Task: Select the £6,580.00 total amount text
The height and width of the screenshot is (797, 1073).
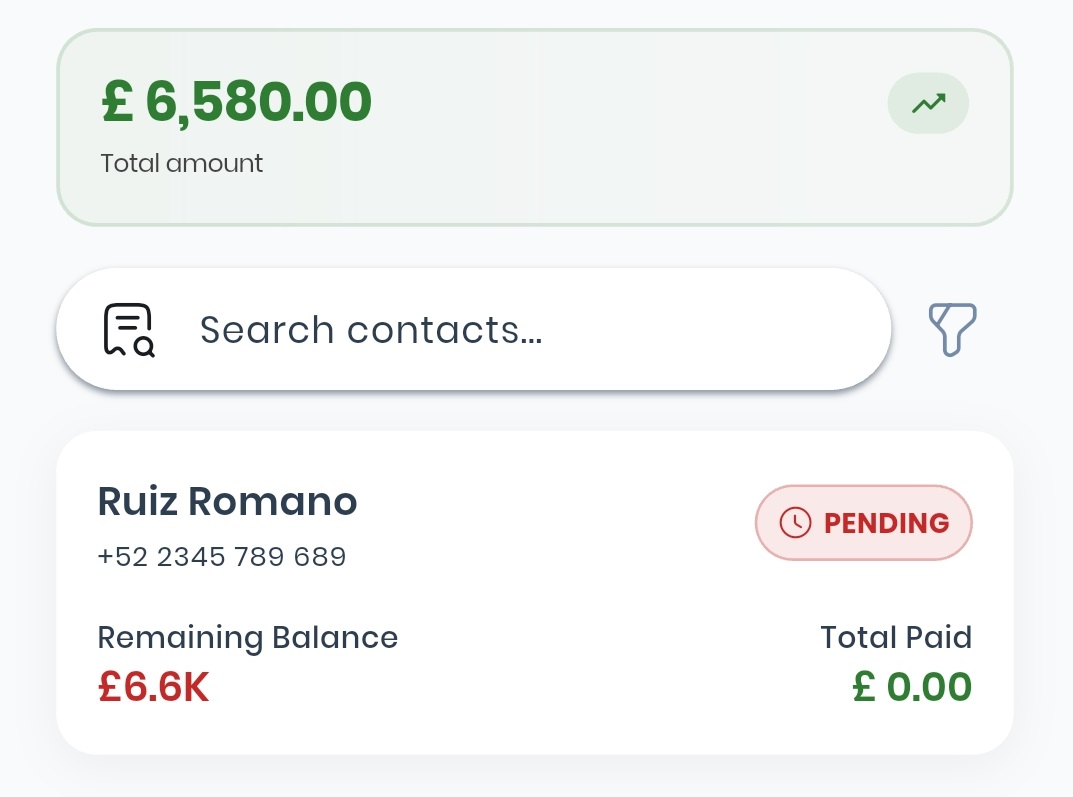Action: tap(235, 100)
